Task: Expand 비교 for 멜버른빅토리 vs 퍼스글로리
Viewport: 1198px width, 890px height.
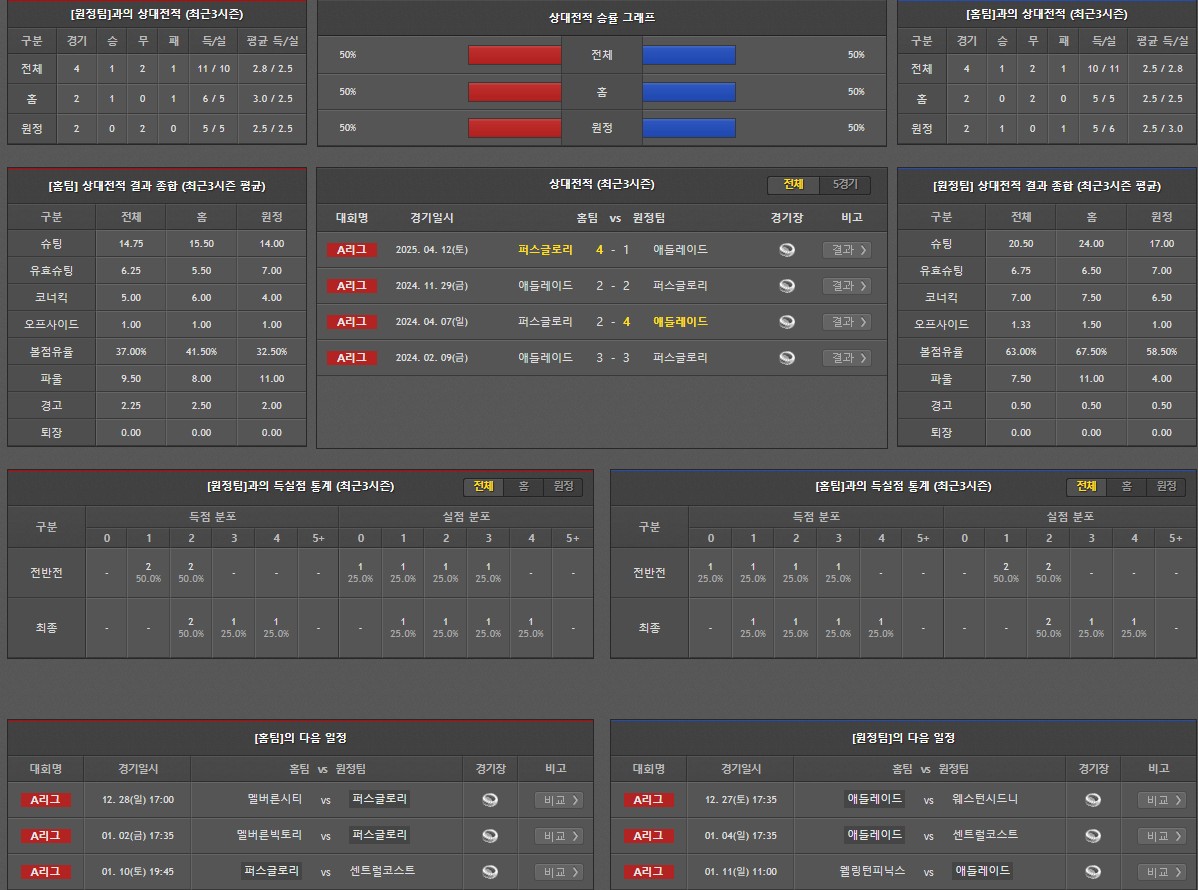Action: [x=558, y=836]
